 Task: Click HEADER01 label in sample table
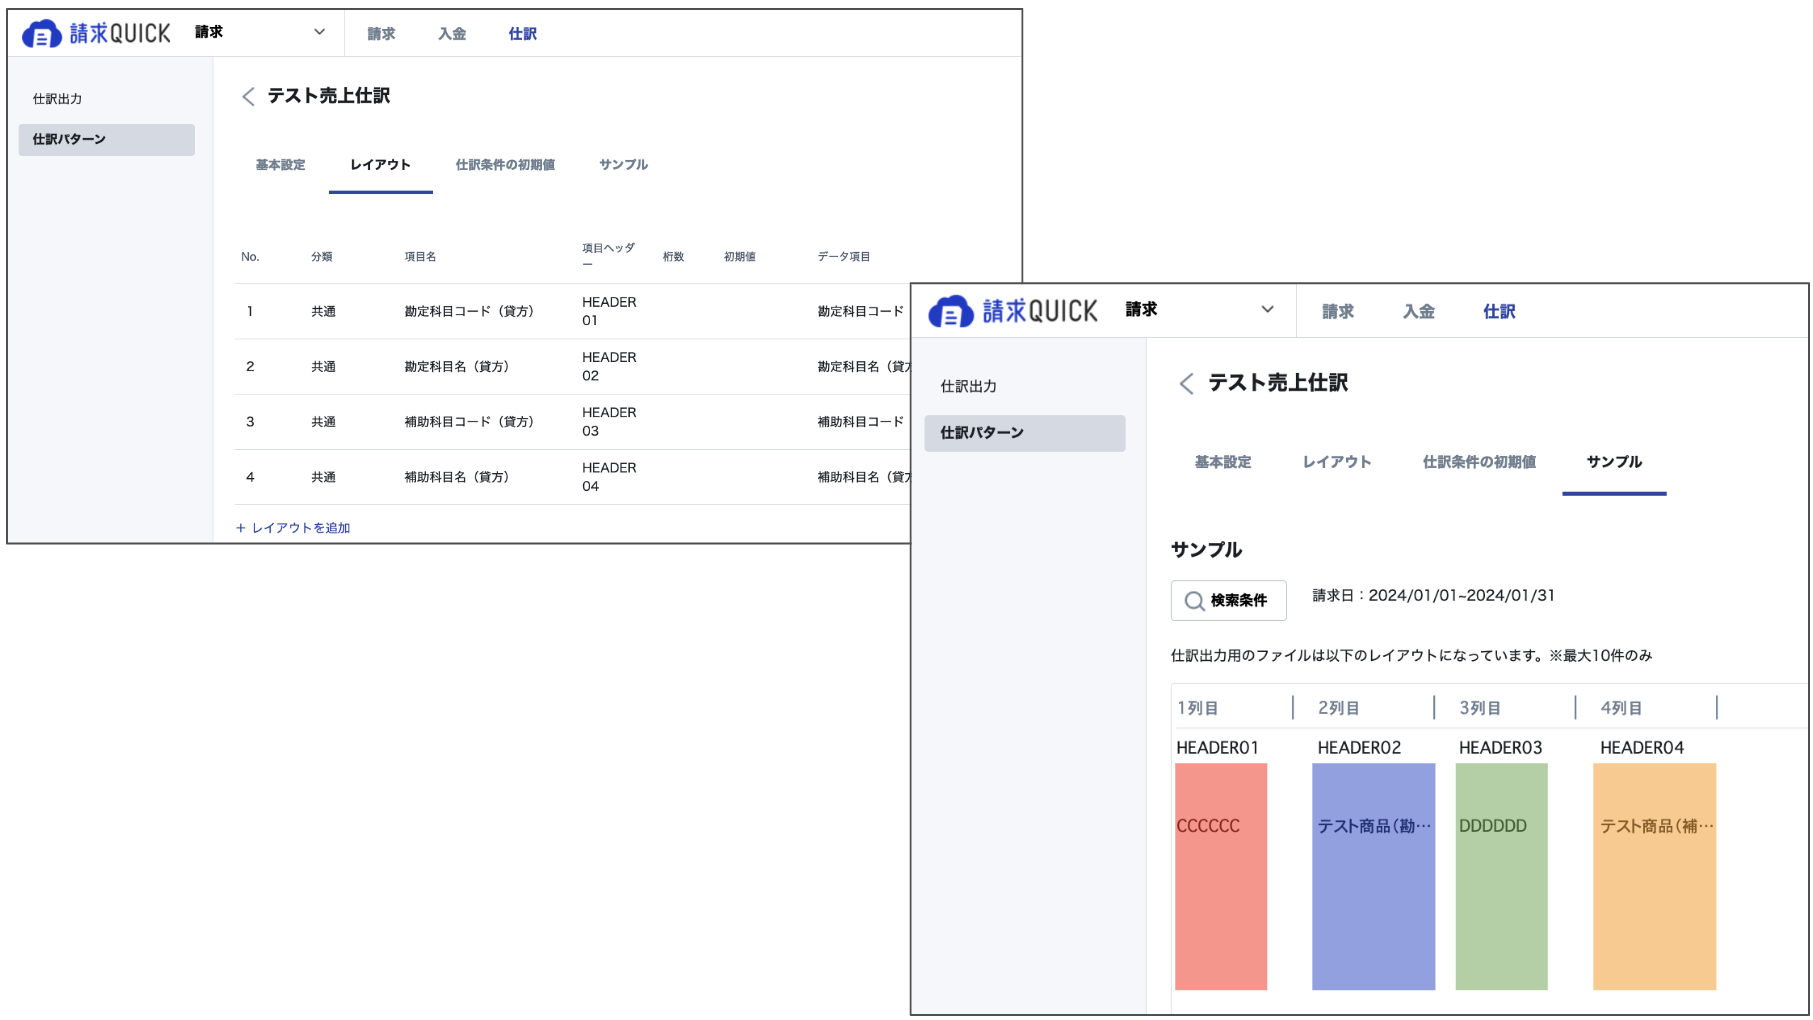[1217, 748]
